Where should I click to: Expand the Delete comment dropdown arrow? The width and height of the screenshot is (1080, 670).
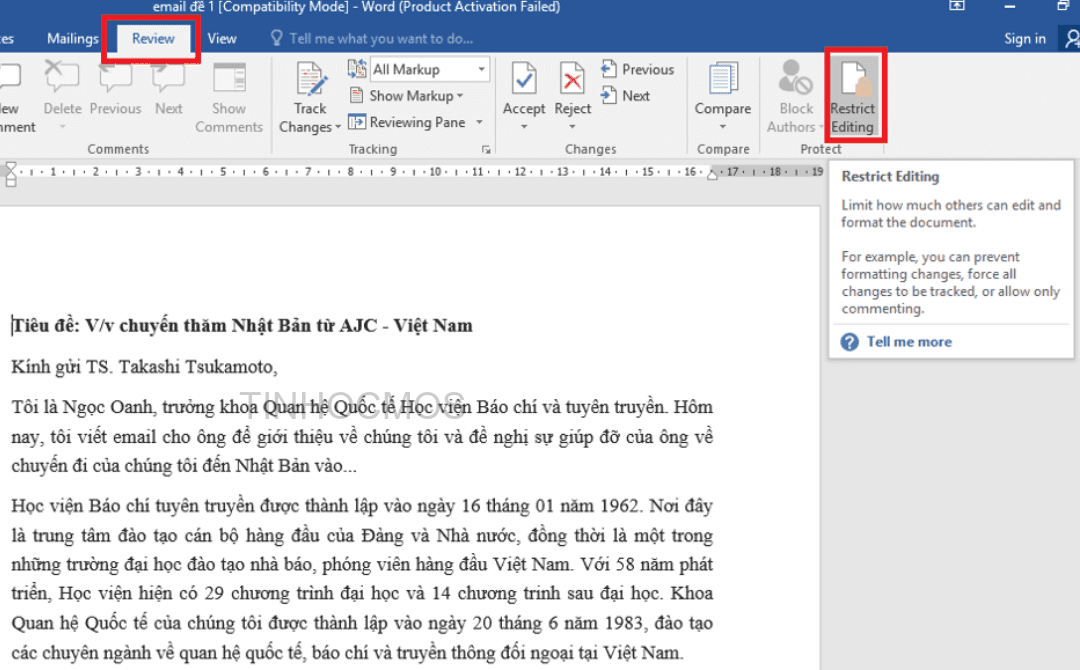coord(62,127)
